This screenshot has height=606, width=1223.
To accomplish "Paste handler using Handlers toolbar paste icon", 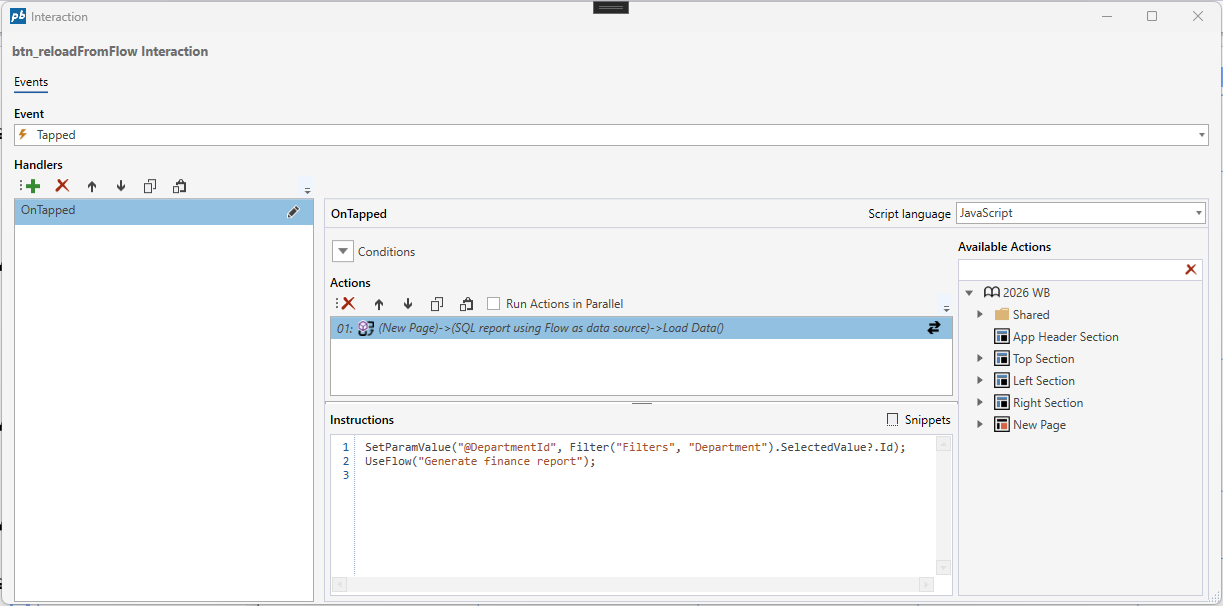I will [179, 186].
